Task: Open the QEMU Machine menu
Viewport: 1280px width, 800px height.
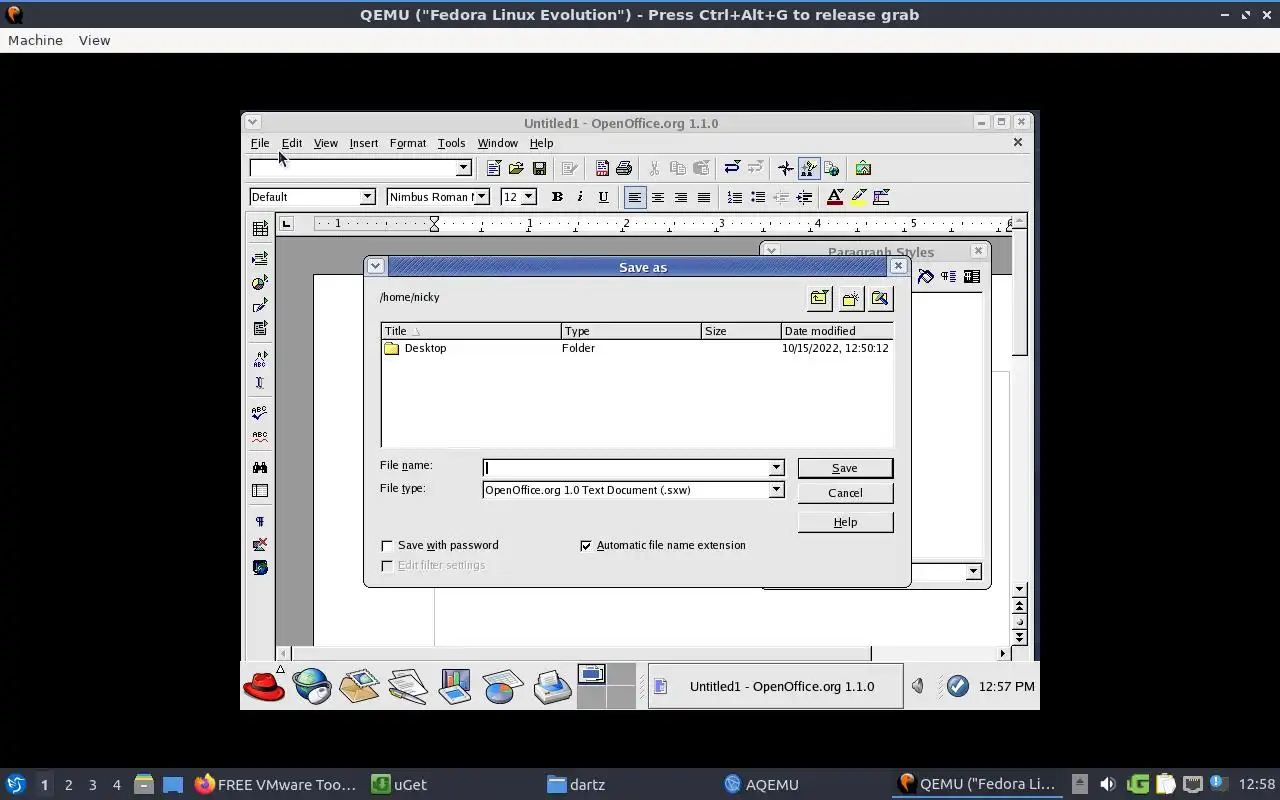Action: click(x=35, y=40)
